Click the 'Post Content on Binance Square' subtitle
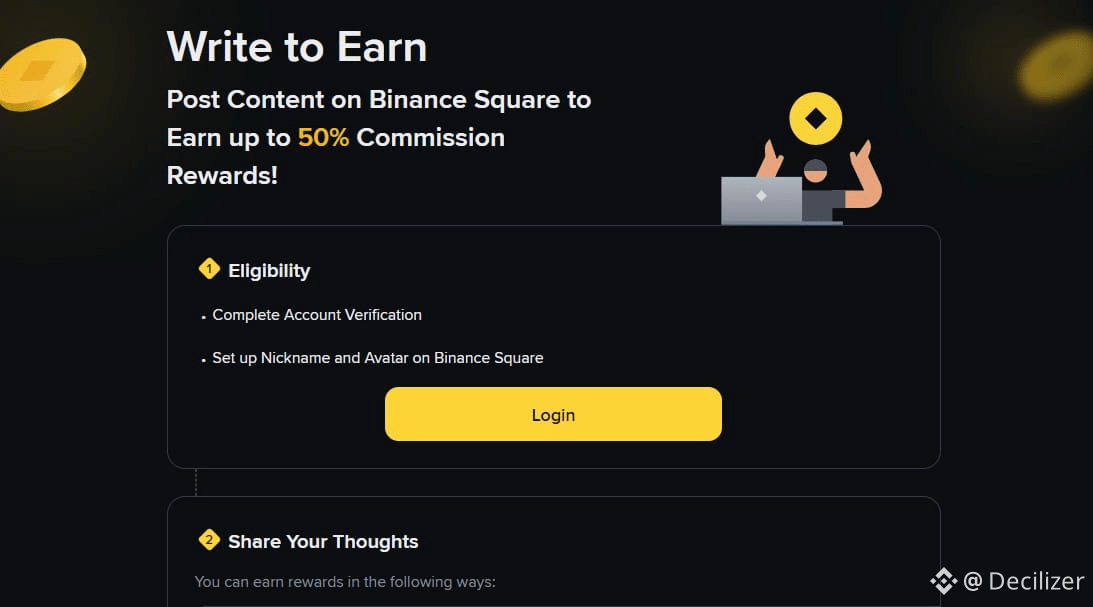This screenshot has width=1093, height=607. tap(379, 100)
